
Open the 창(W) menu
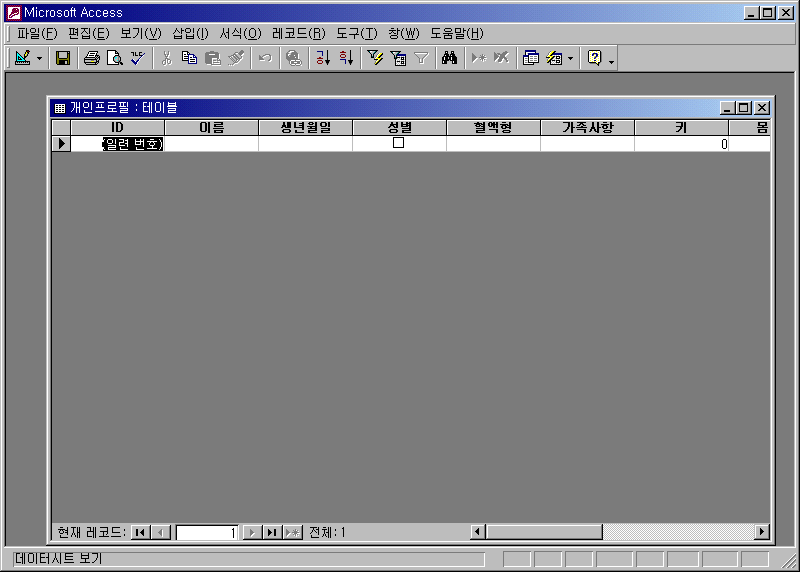[404, 34]
